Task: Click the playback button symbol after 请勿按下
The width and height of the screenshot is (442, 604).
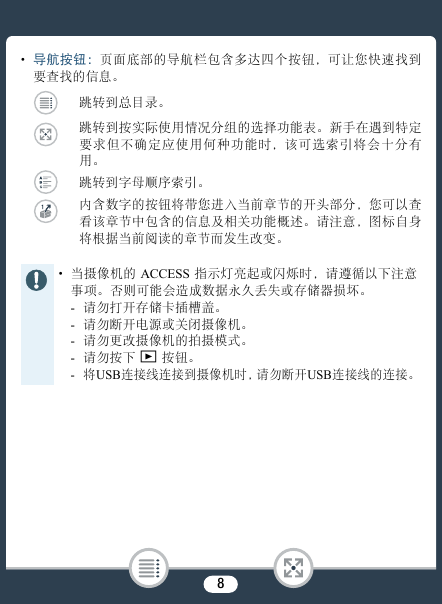Action: tap(148, 357)
